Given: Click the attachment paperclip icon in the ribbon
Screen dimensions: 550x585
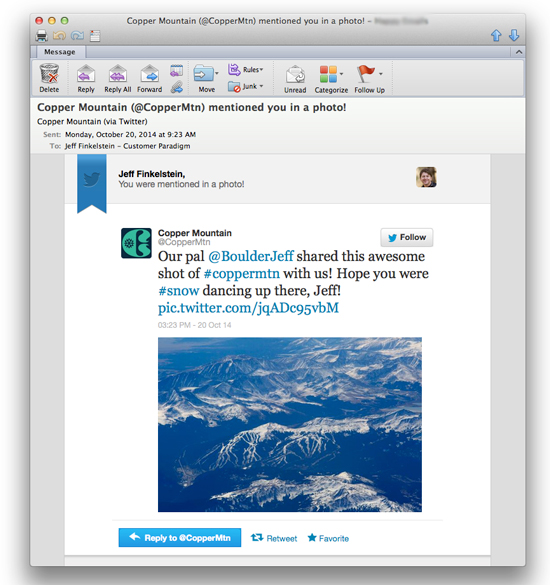Looking at the screenshot, I should click(176, 87).
